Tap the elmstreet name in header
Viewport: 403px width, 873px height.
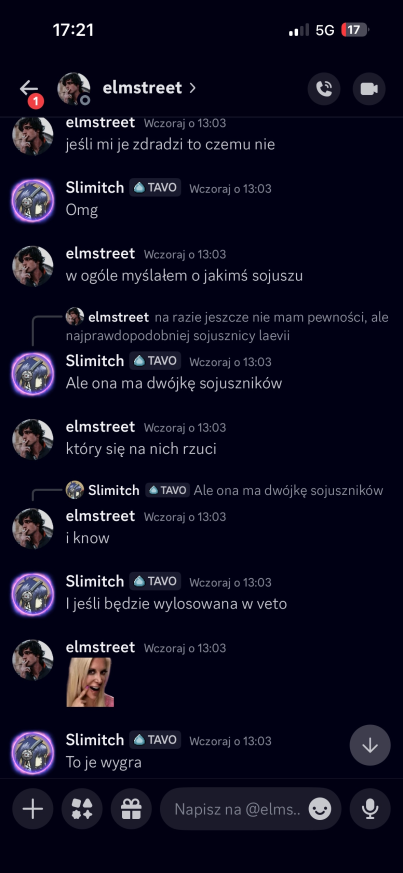click(x=142, y=88)
